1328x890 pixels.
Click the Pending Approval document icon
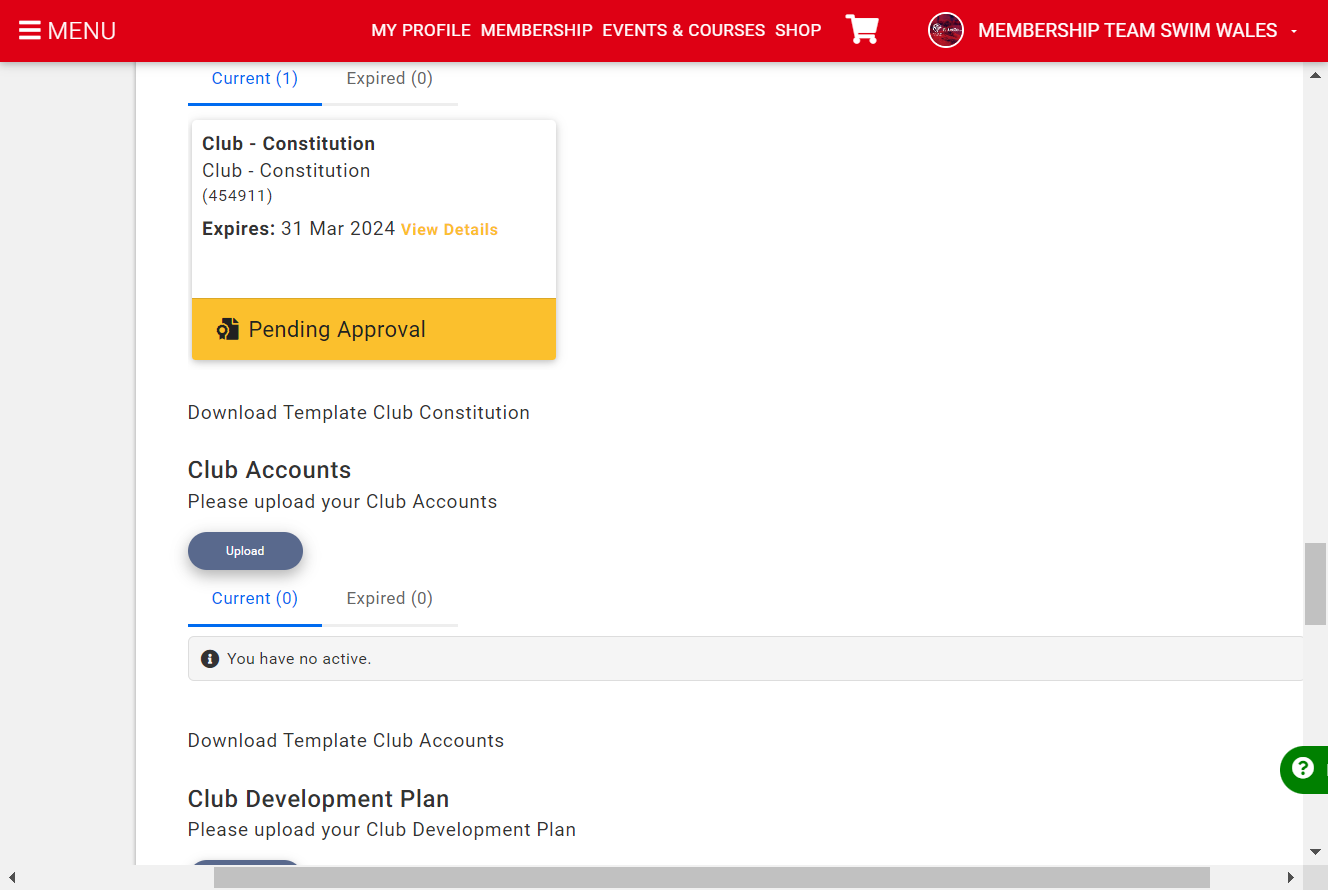click(x=227, y=329)
